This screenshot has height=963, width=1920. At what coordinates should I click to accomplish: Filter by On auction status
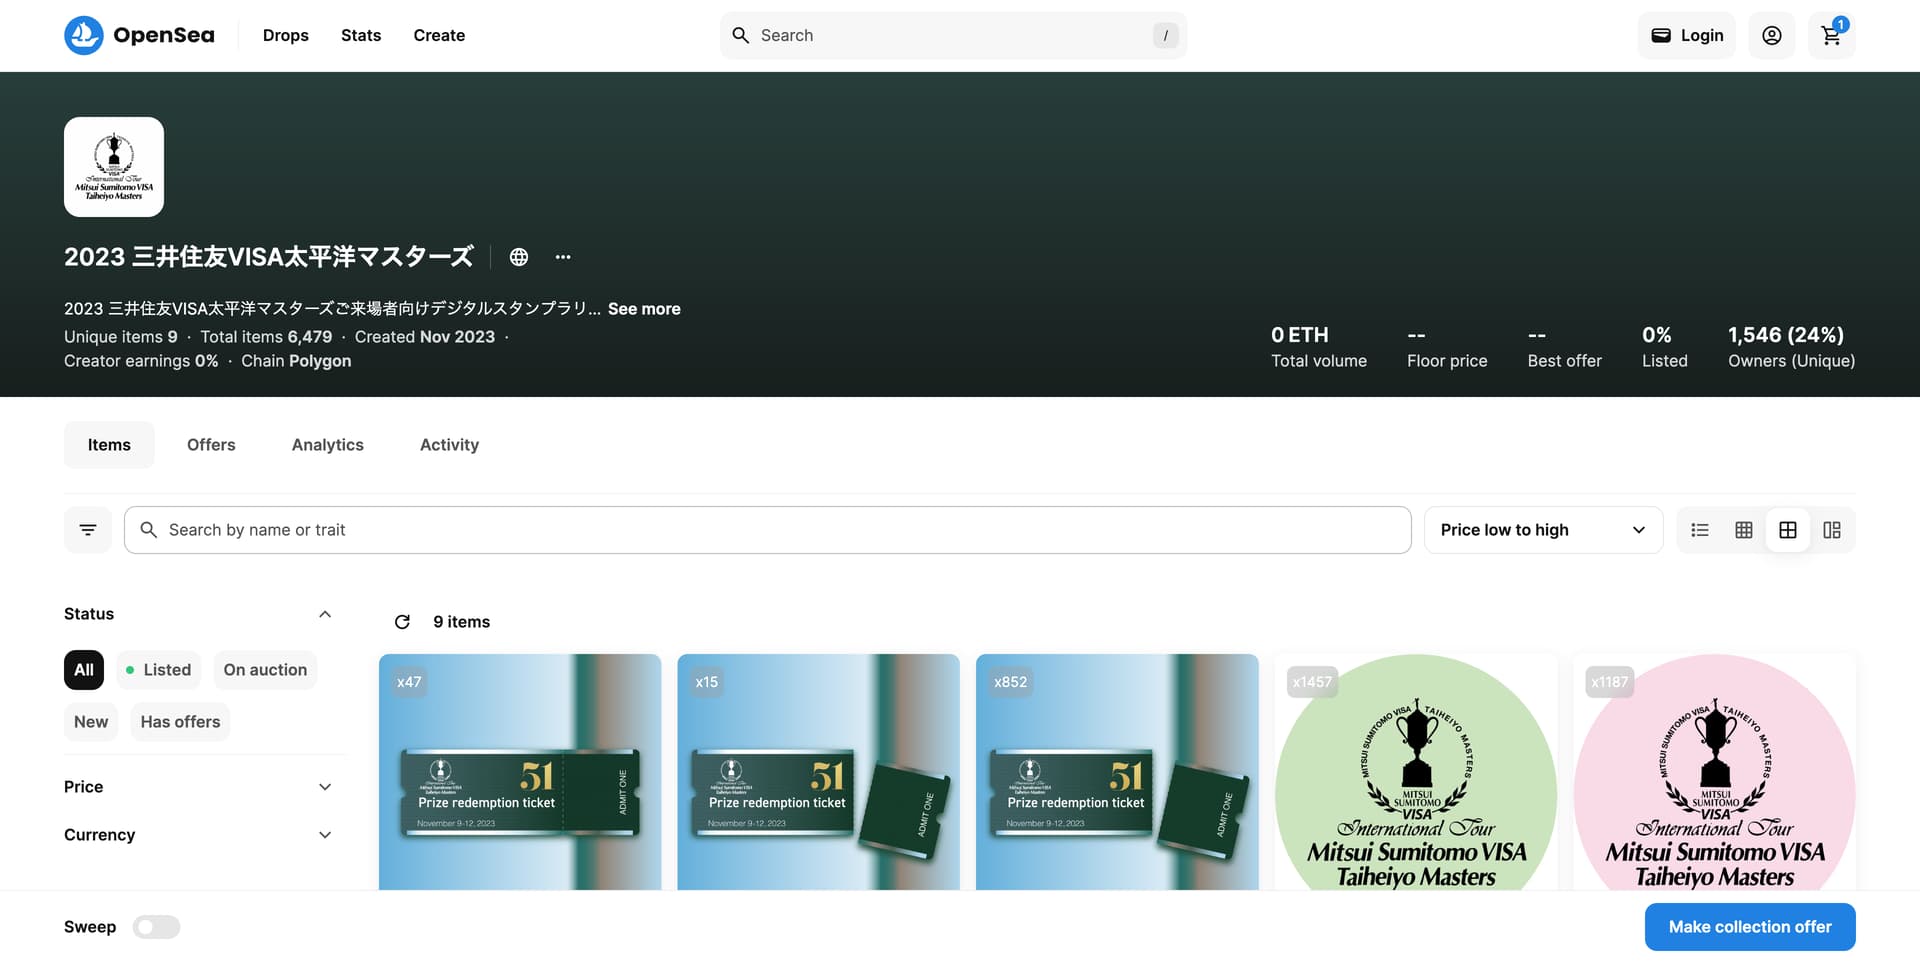[x=265, y=670]
